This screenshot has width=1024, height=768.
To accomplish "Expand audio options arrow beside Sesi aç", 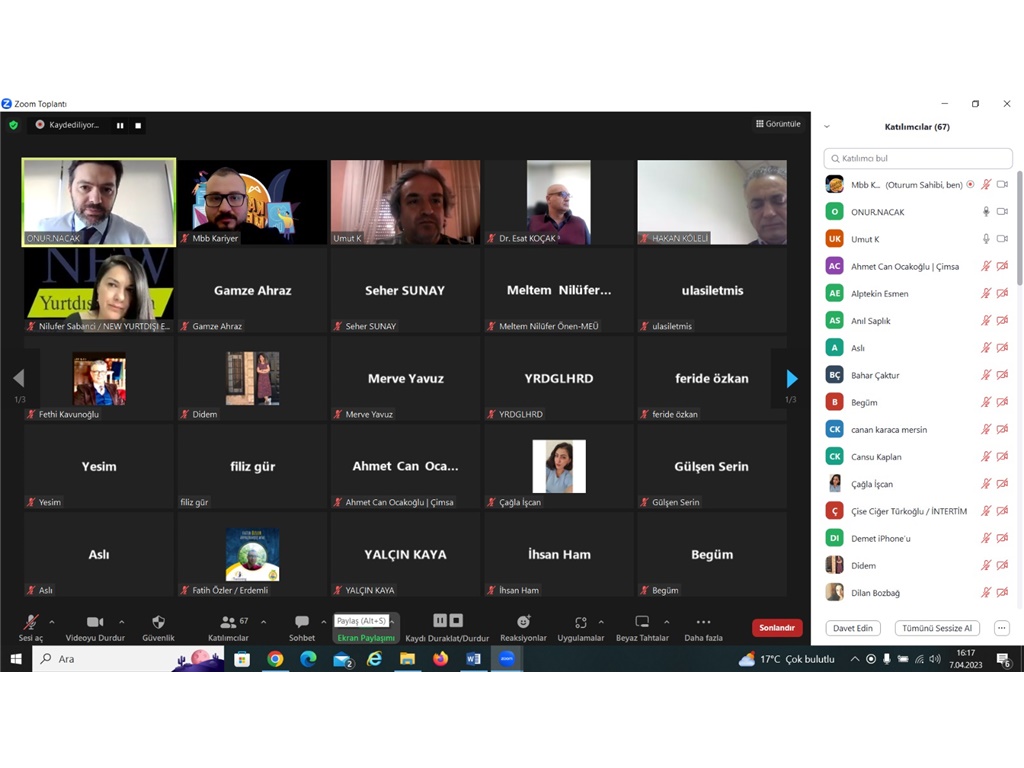I will pyautogui.click(x=52, y=622).
